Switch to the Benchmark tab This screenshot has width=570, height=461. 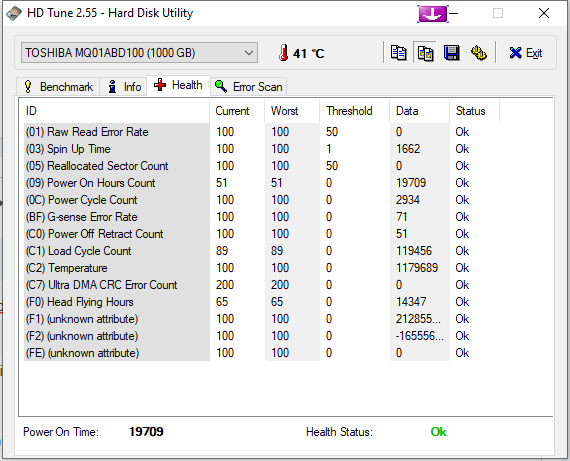(58, 87)
